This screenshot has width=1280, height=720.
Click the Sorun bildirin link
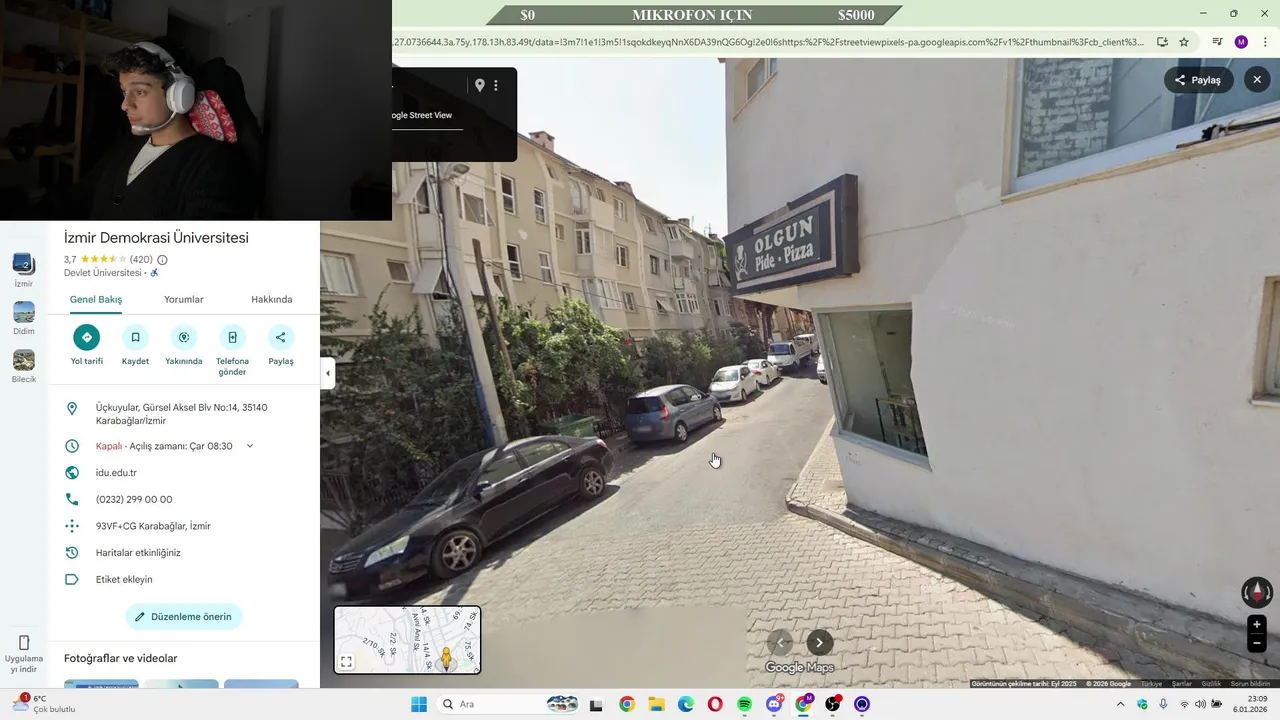1250,684
